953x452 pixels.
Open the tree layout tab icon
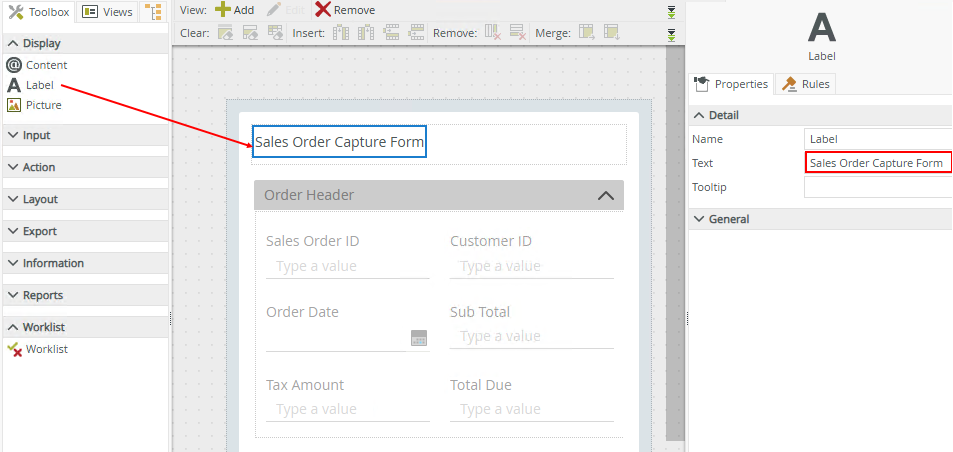click(x=153, y=12)
